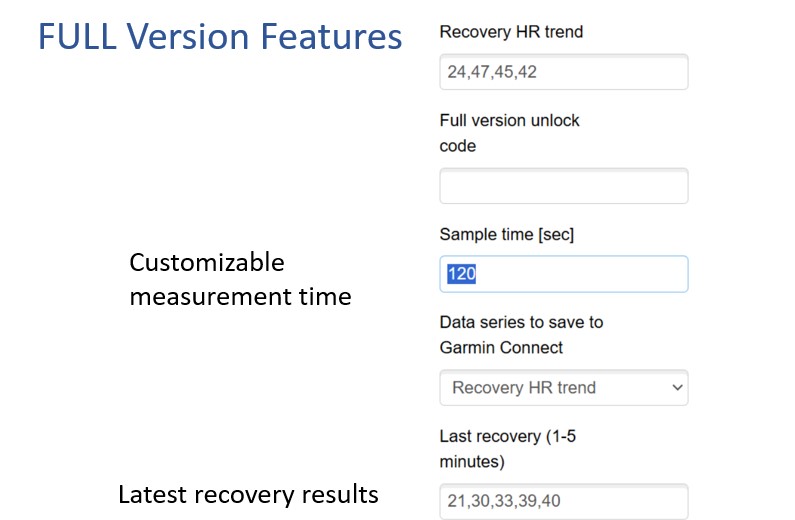The height and width of the screenshot is (520, 795).
Task: Select the Sample time field showing 120
Action: (564, 274)
